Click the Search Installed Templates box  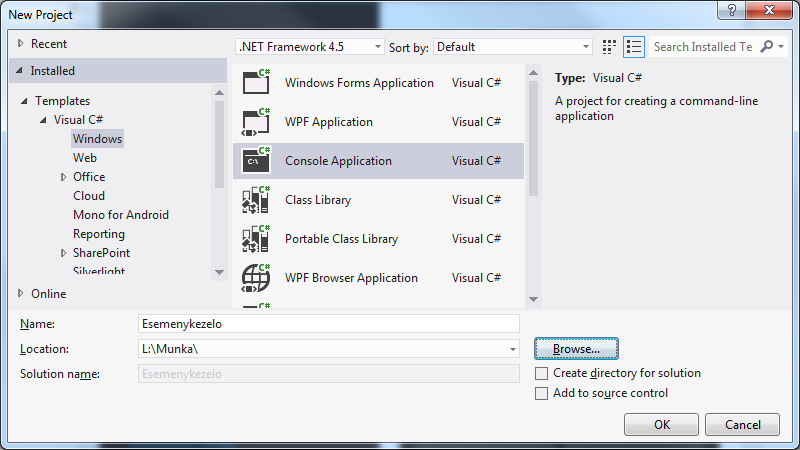(703, 47)
